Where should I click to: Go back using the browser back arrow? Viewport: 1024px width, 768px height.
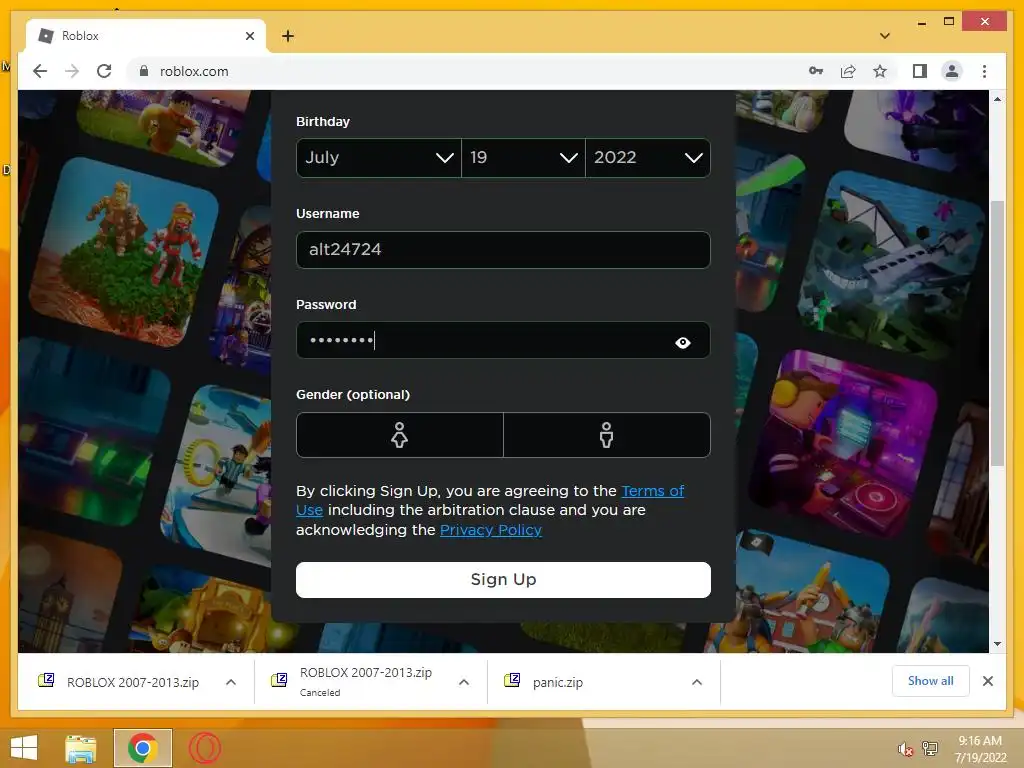[40, 71]
